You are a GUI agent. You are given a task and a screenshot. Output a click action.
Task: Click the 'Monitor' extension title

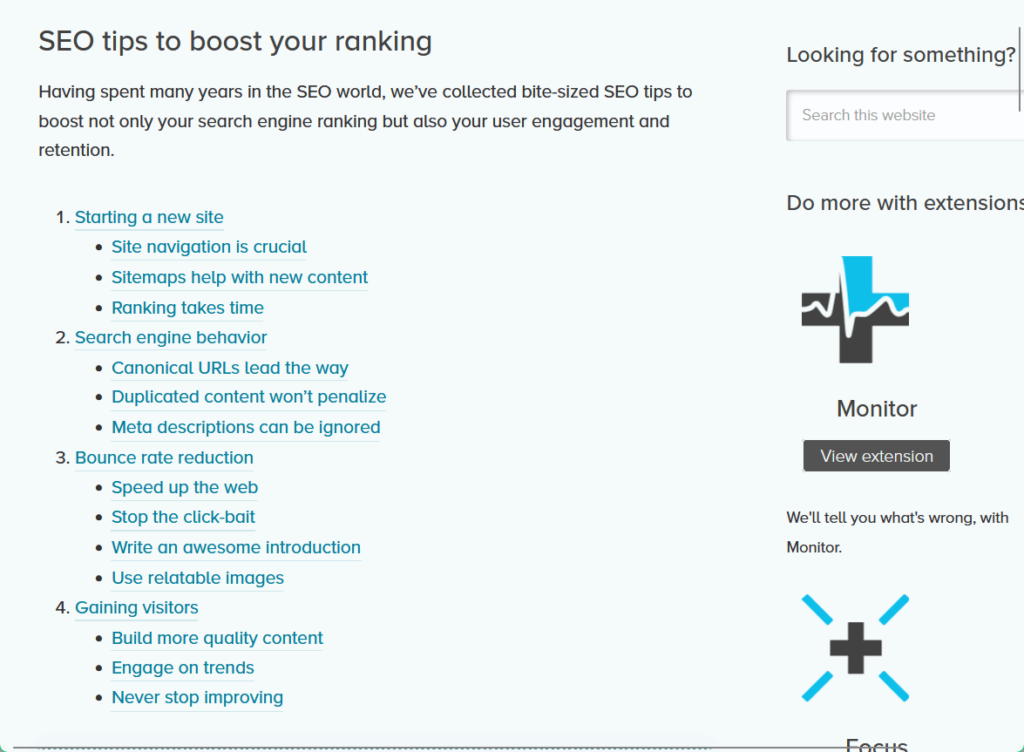click(876, 409)
